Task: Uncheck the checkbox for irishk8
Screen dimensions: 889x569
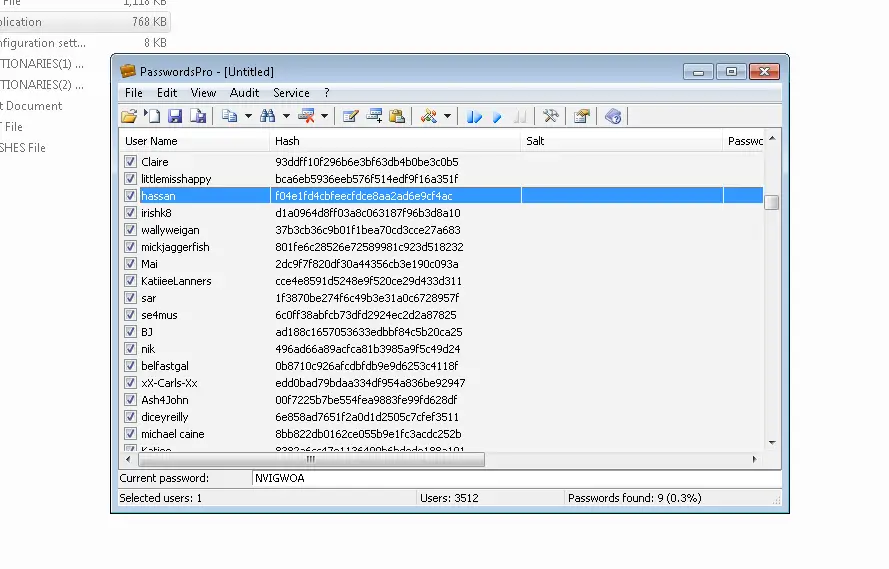Action: [x=130, y=213]
